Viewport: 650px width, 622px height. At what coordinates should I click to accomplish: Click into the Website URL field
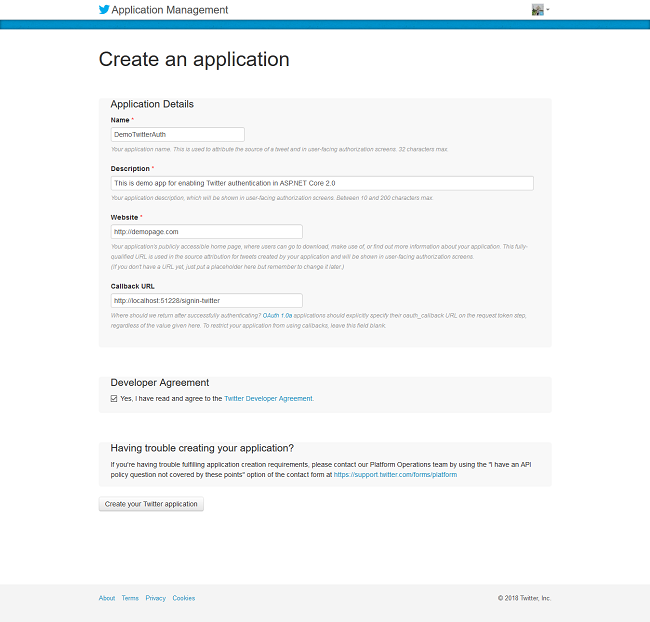(206, 232)
